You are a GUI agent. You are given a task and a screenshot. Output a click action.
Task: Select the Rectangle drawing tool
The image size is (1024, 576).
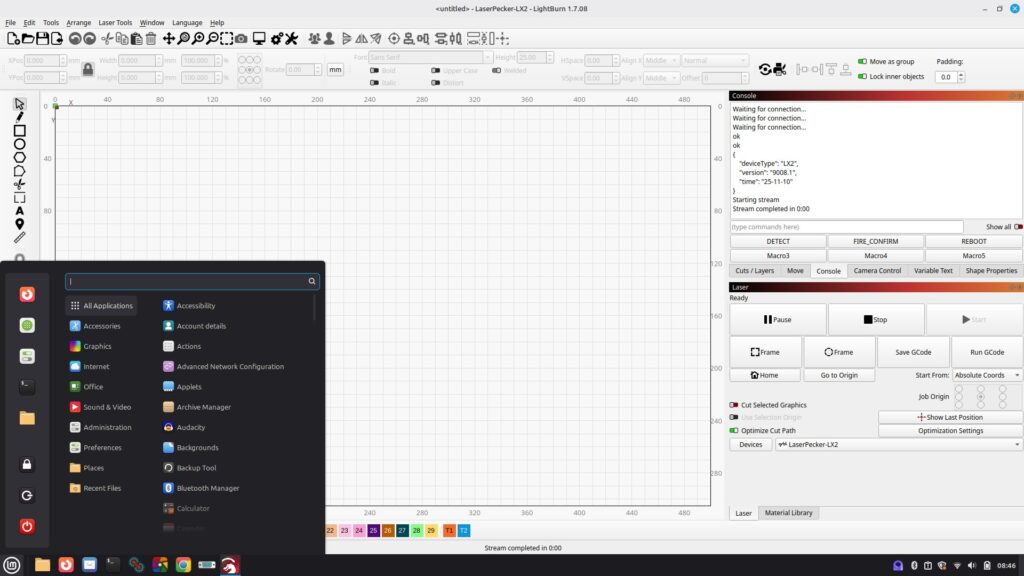pyautogui.click(x=19, y=130)
